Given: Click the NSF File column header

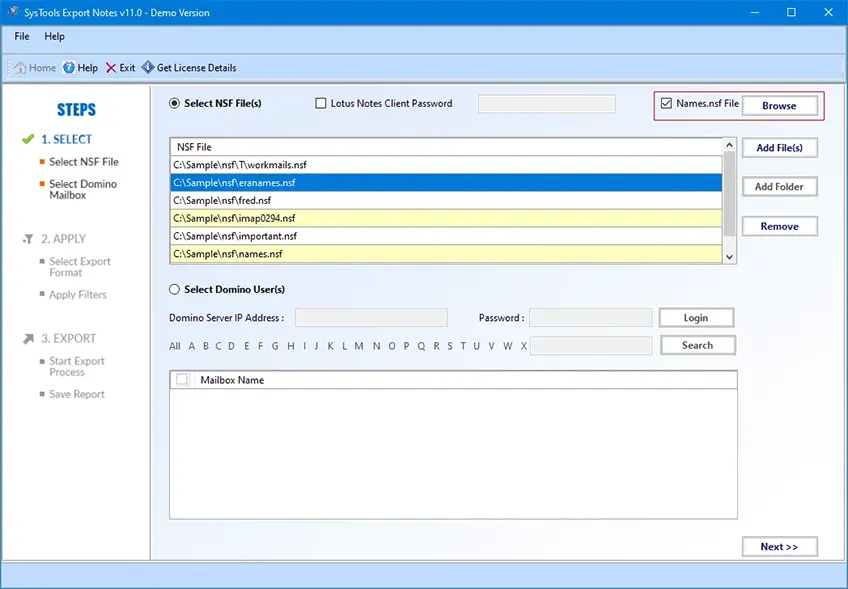Looking at the screenshot, I should [x=446, y=147].
